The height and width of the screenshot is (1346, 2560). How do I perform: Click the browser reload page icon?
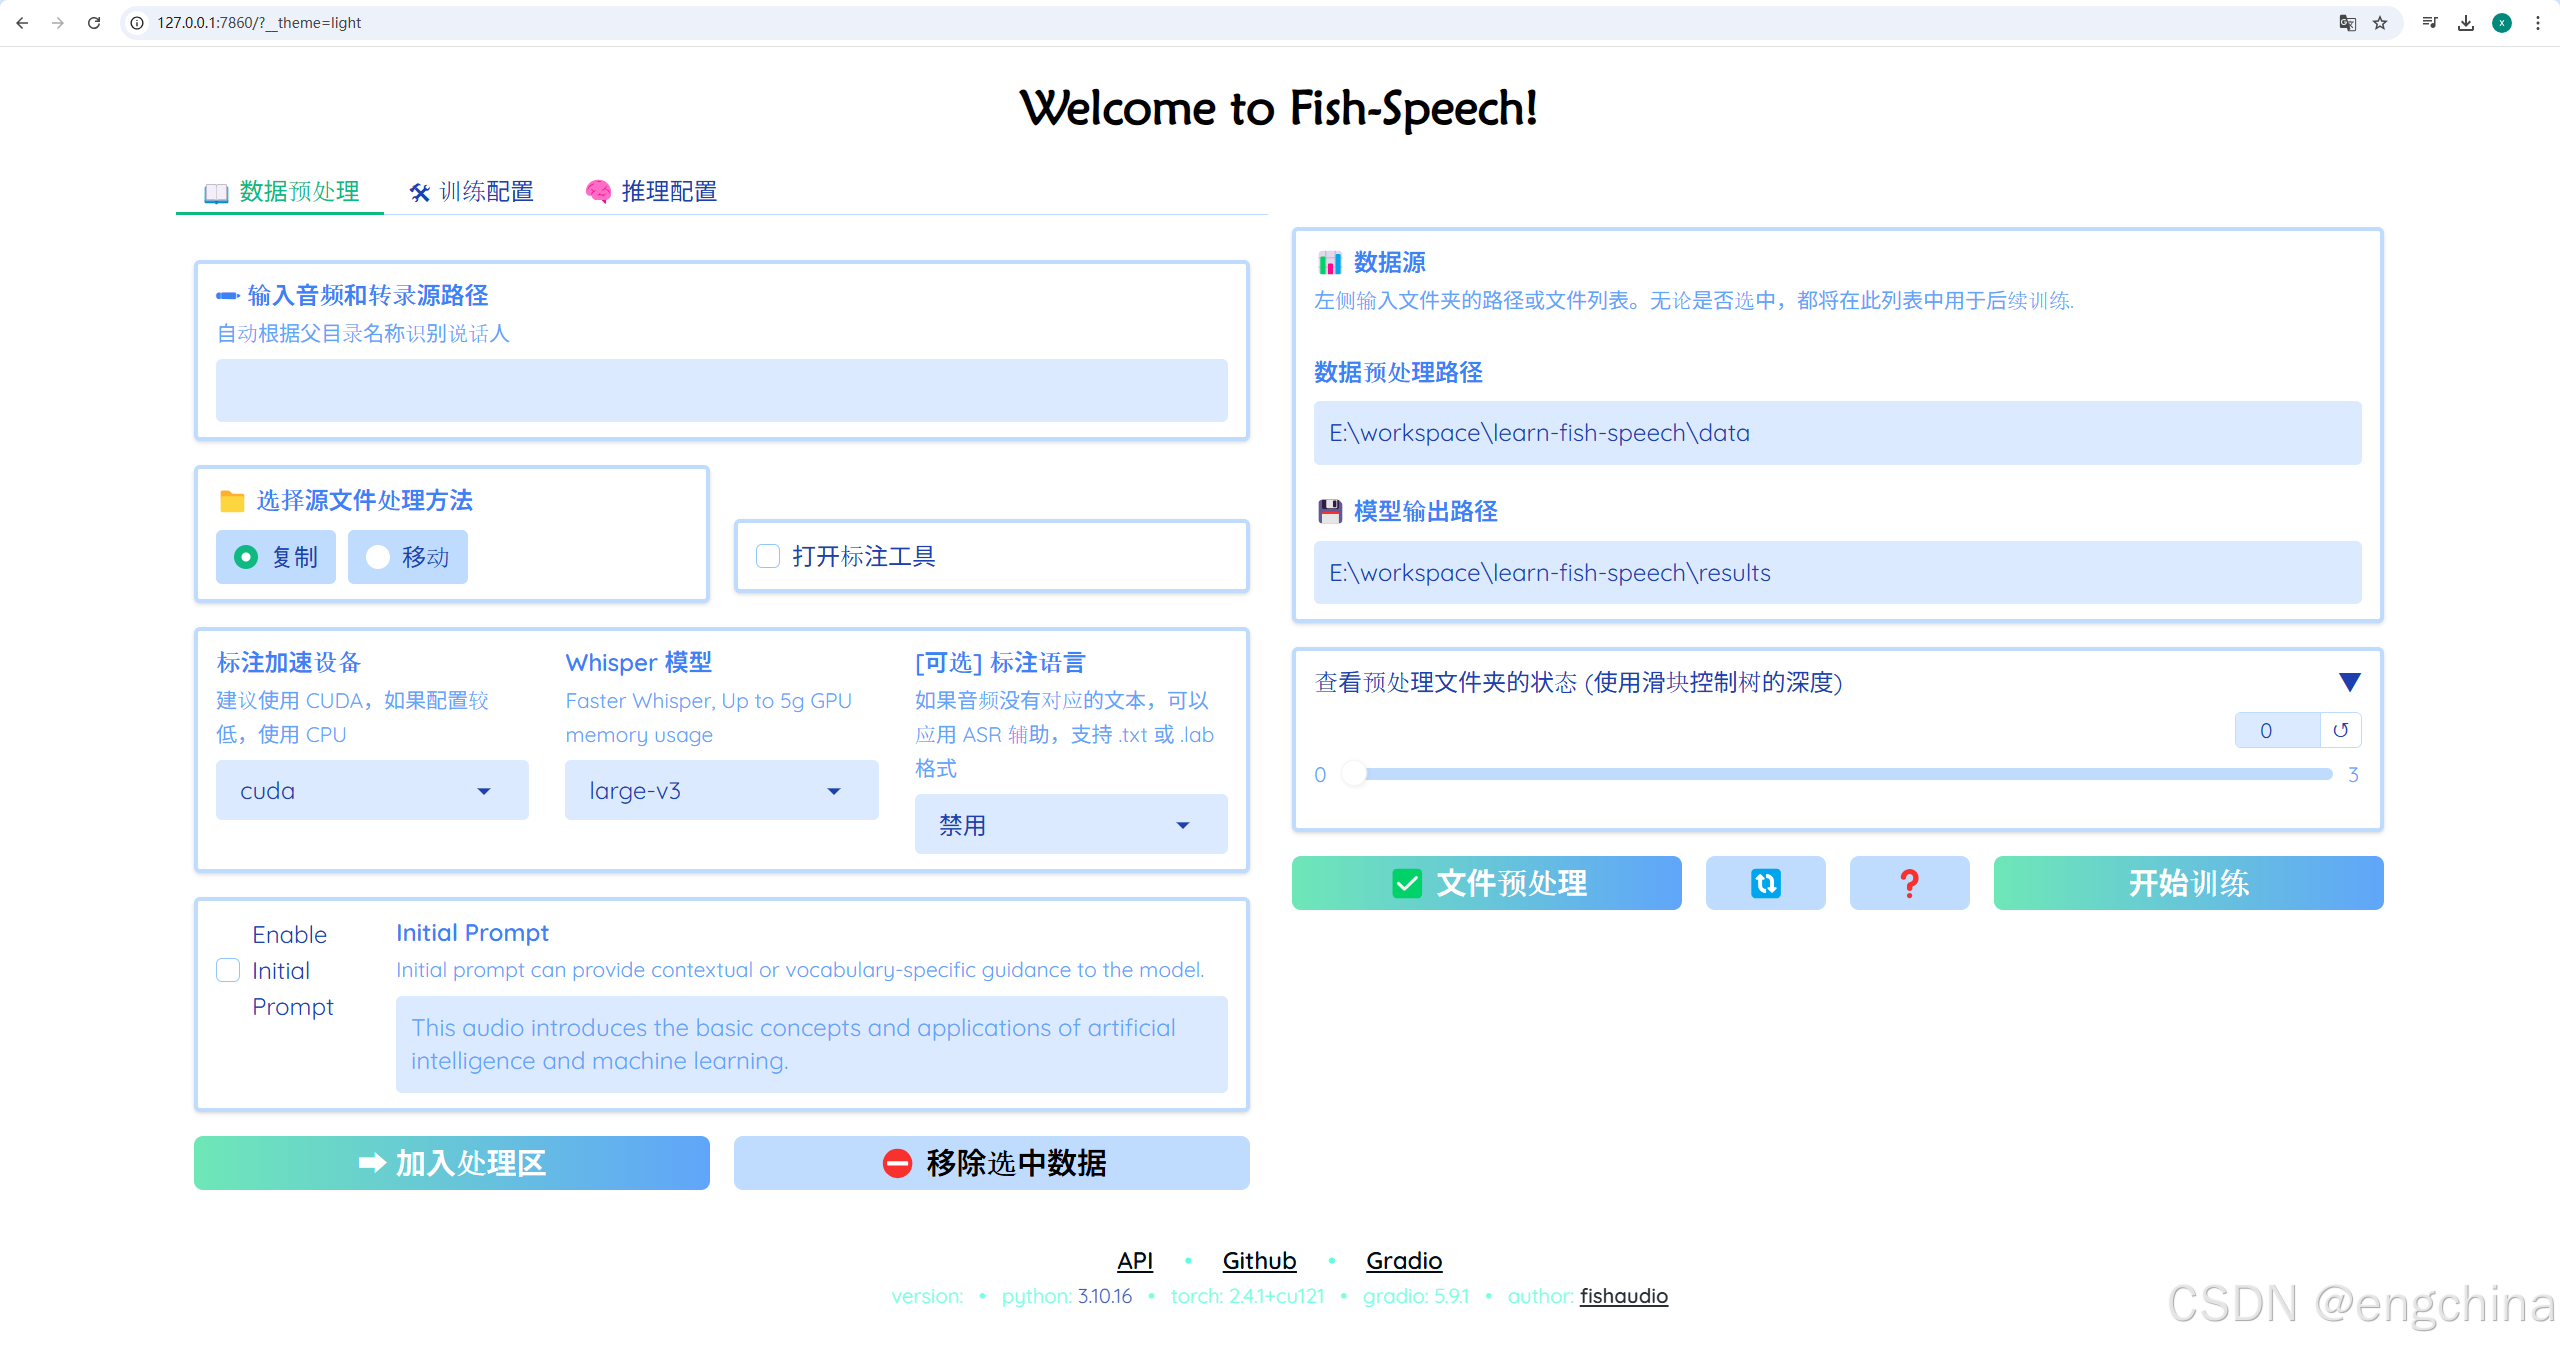click(x=94, y=22)
